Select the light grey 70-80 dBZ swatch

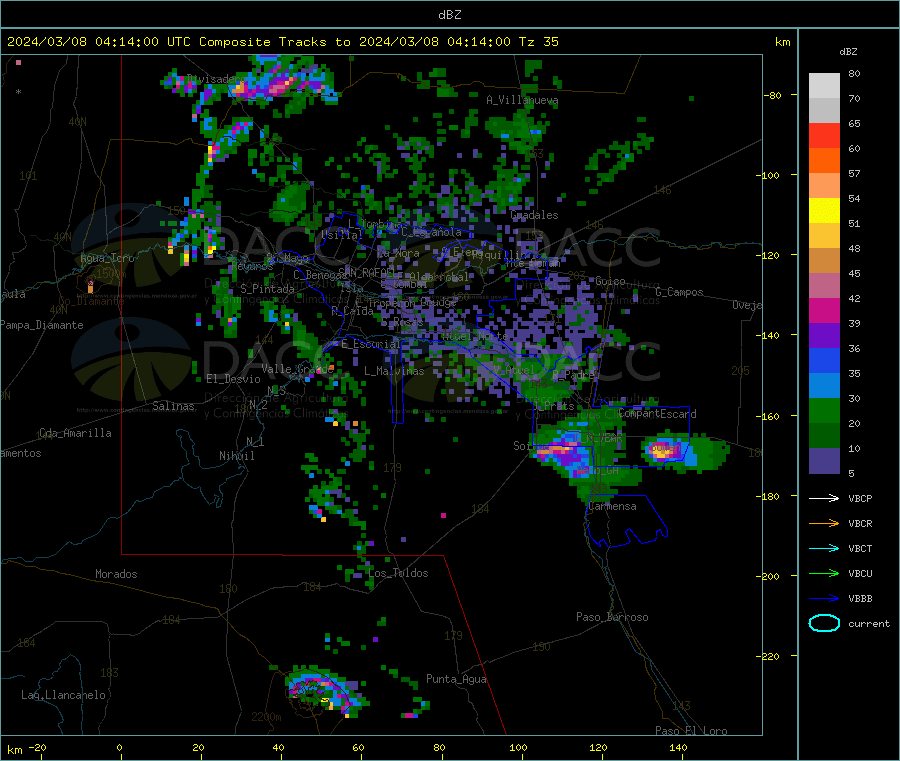pyautogui.click(x=824, y=86)
